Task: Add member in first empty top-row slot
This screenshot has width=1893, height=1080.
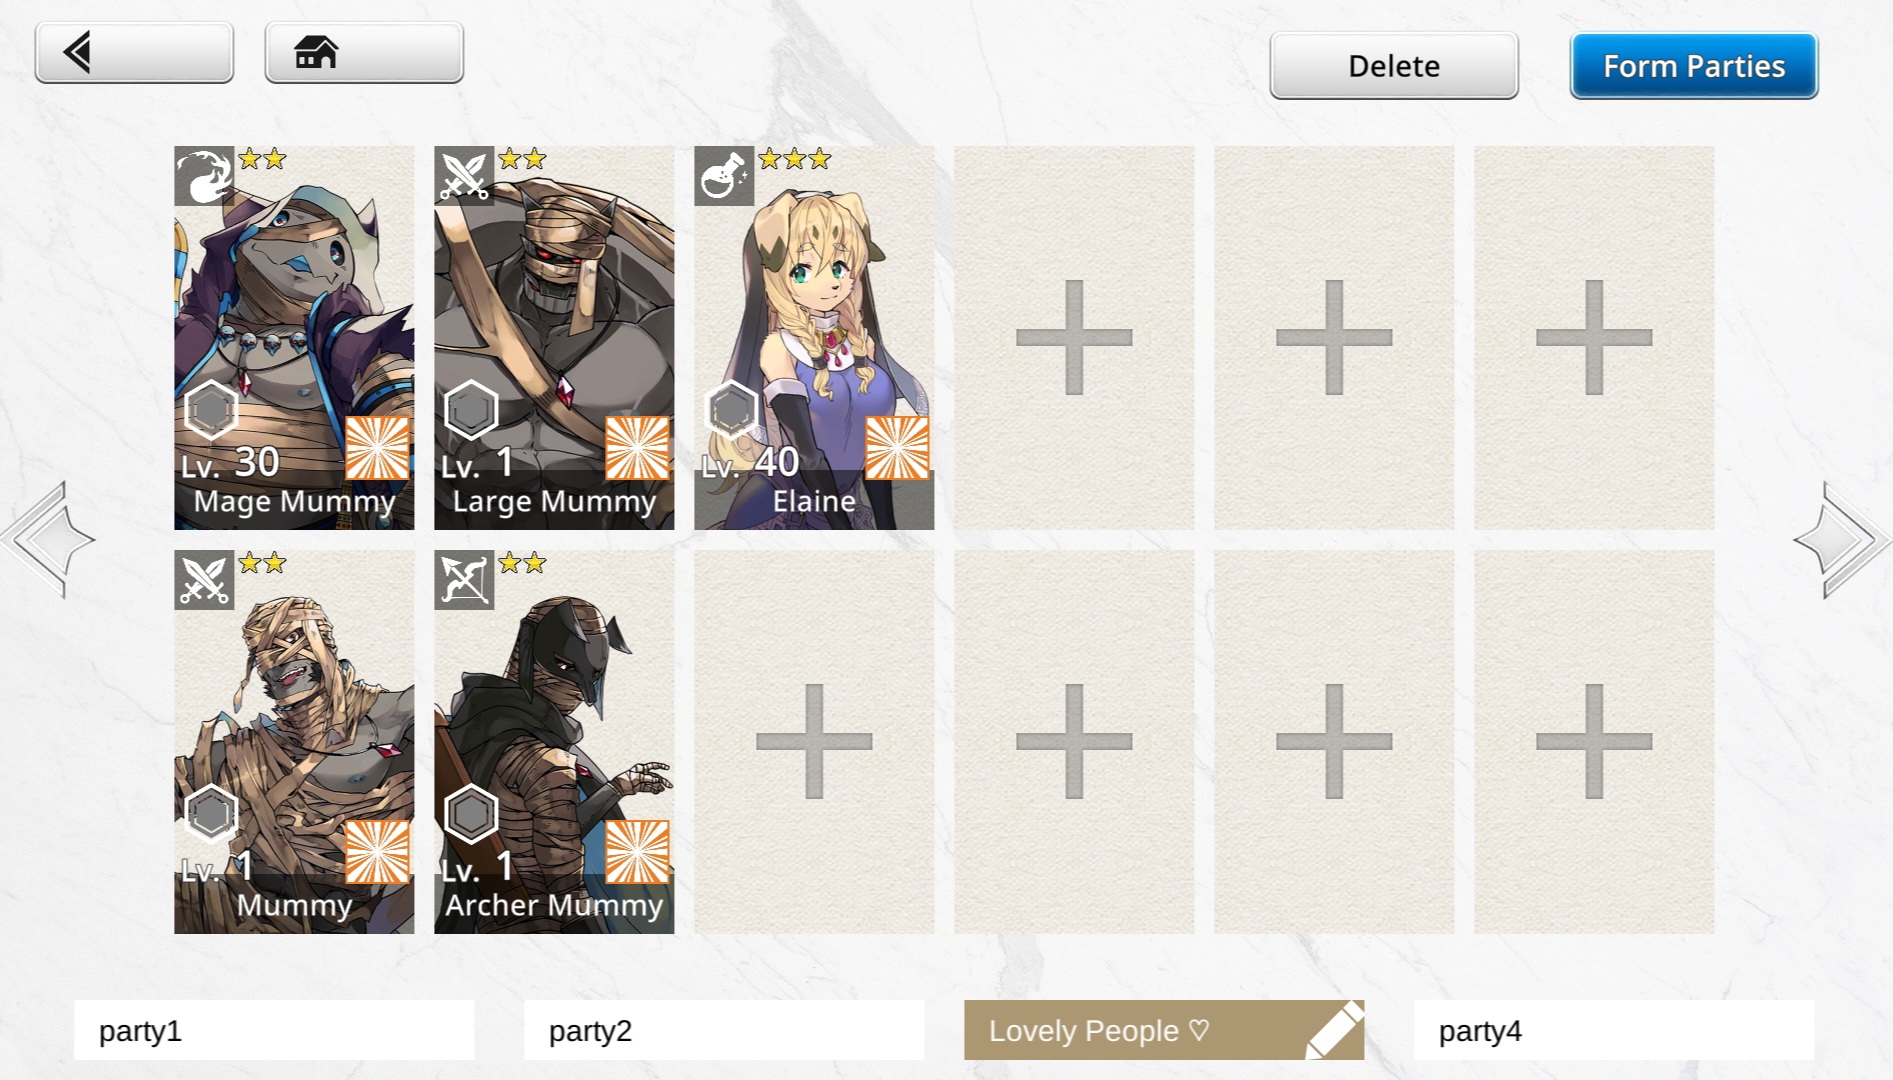Action: [1074, 338]
